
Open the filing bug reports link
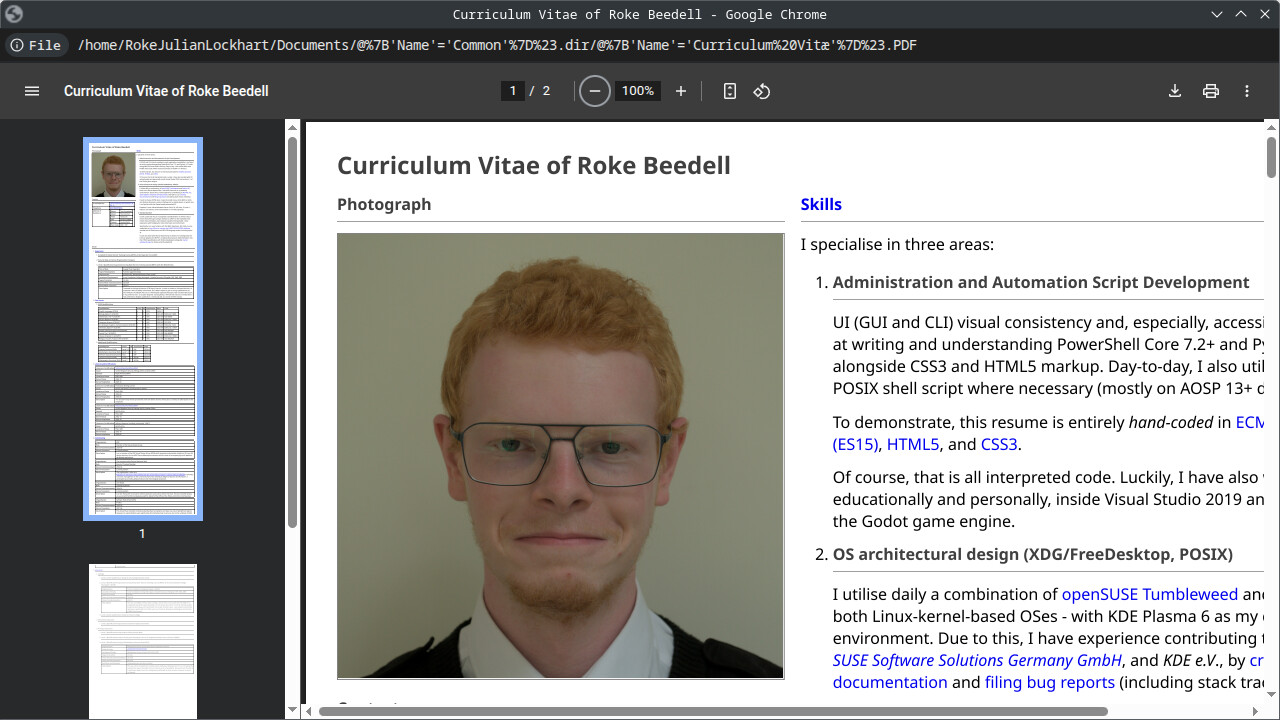(1050, 682)
